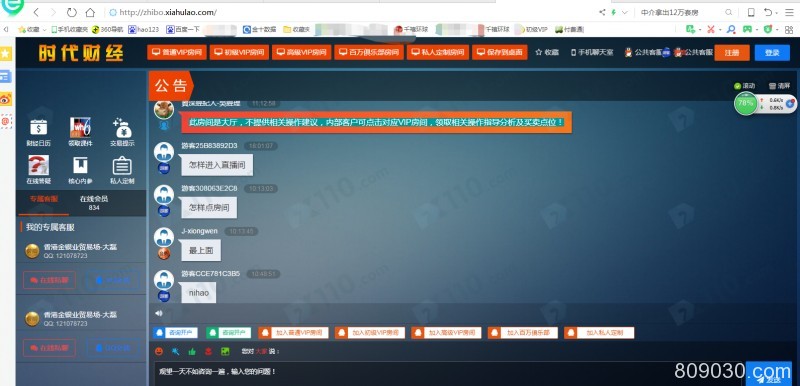Click the green lightning speed-mode icon
This screenshot has width=800, height=386.
coord(614,12)
